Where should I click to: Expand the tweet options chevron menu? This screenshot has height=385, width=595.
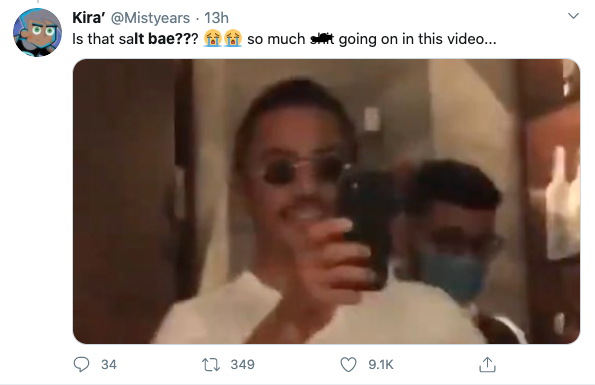(x=573, y=16)
